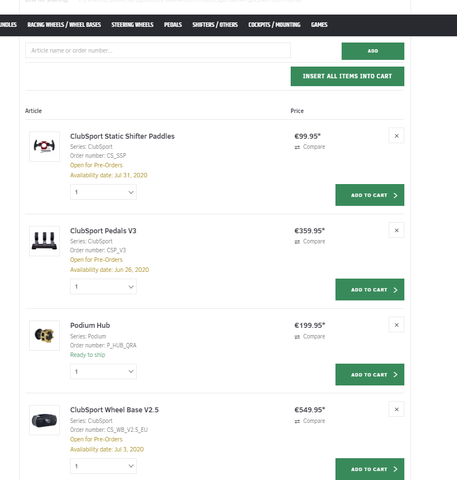Select the price €549.95 text

309,410
